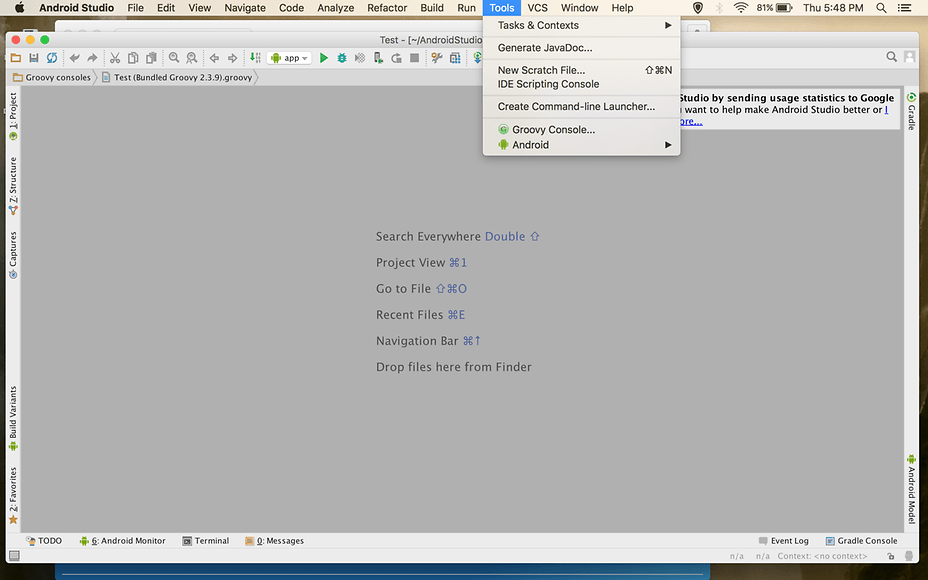Open the Favorites side tab
The image size is (928, 580).
pos(13,495)
